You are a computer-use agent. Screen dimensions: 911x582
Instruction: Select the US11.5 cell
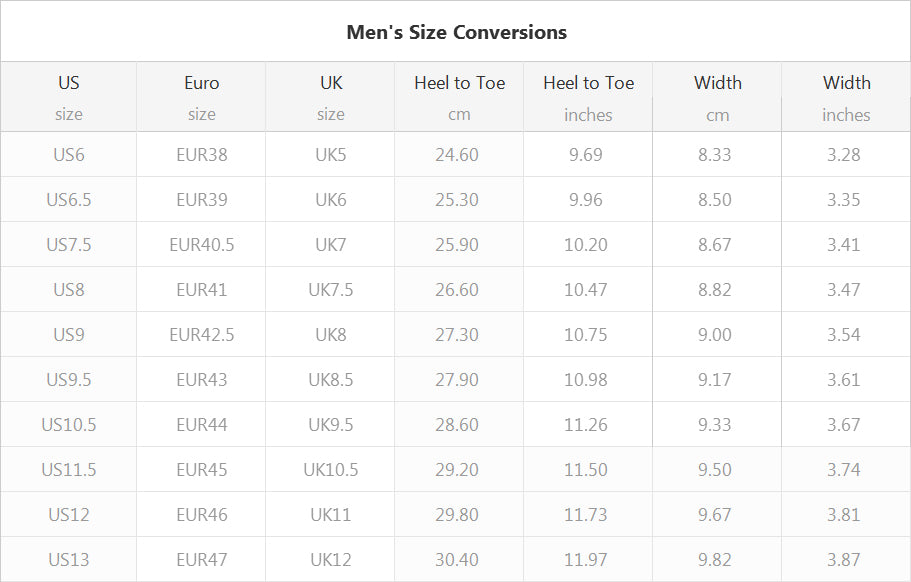click(69, 469)
